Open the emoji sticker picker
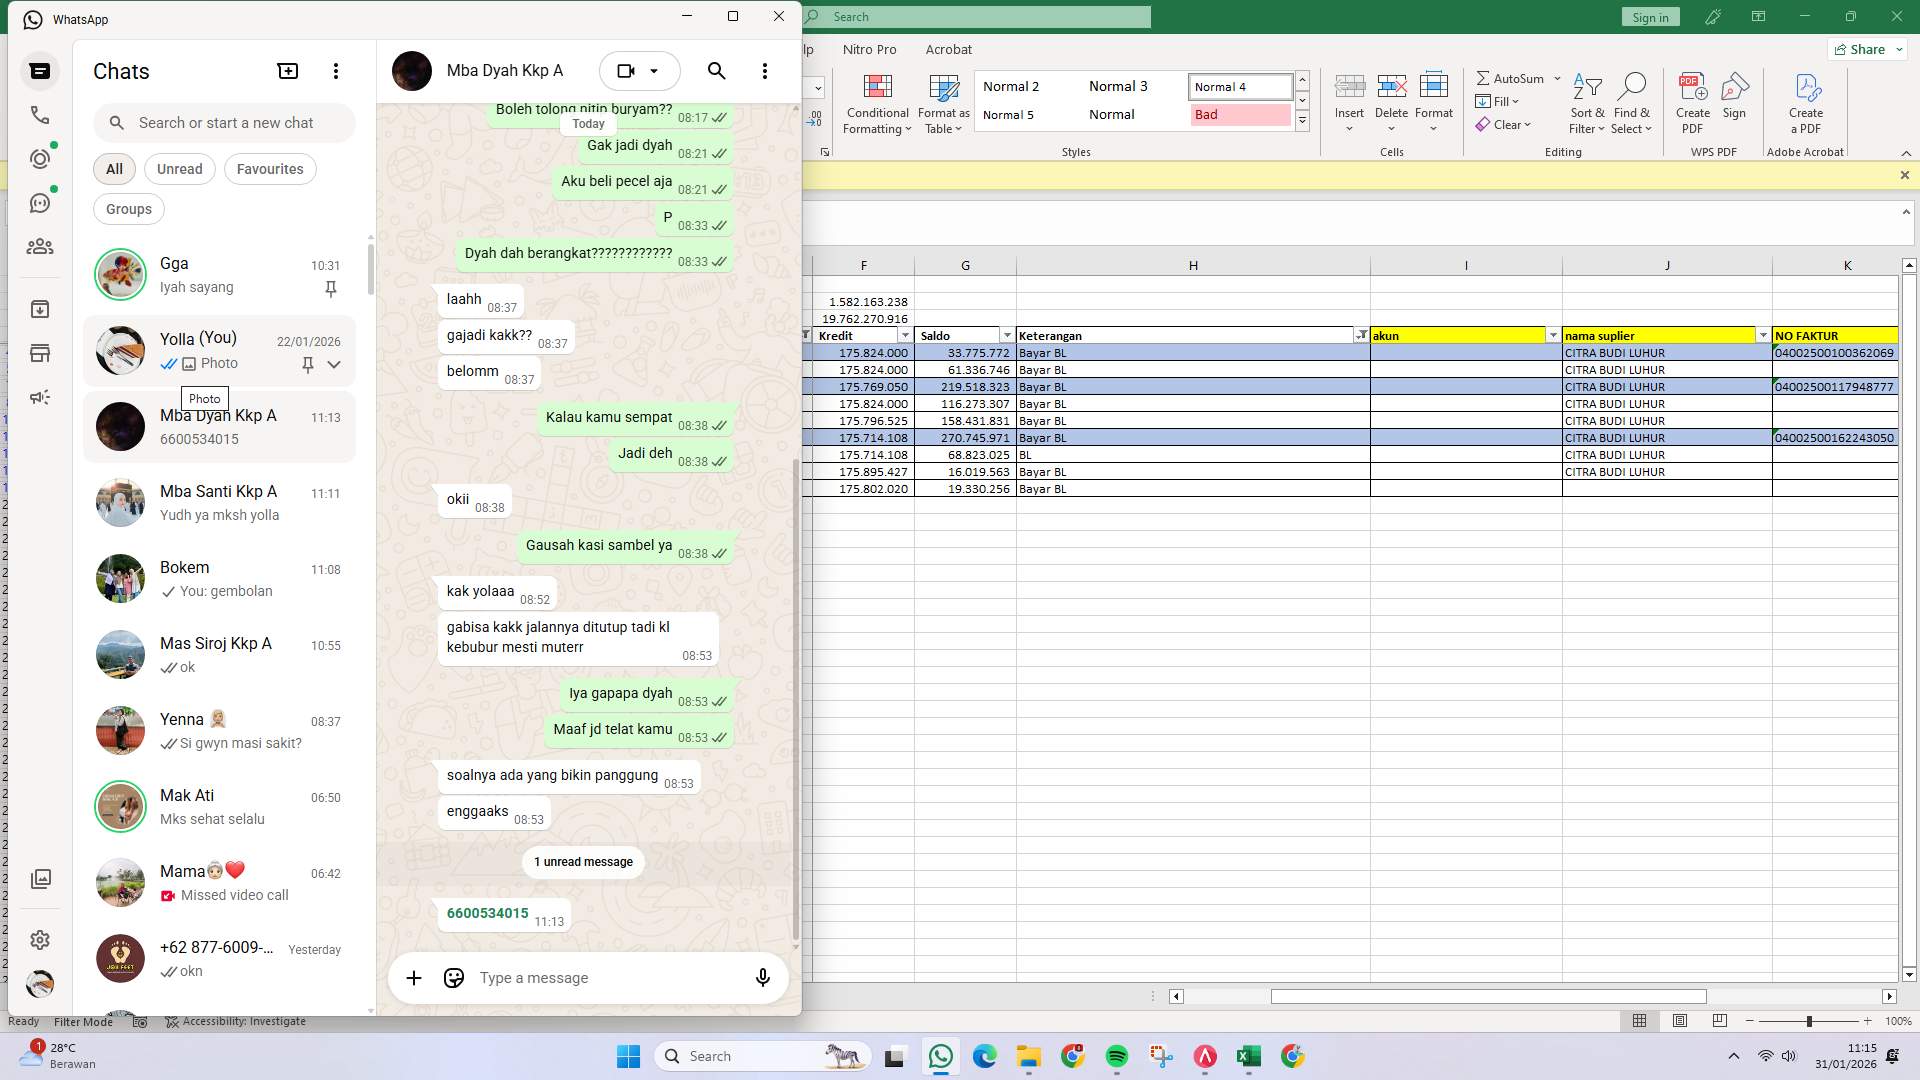 pyautogui.click(x=453, y=977)
